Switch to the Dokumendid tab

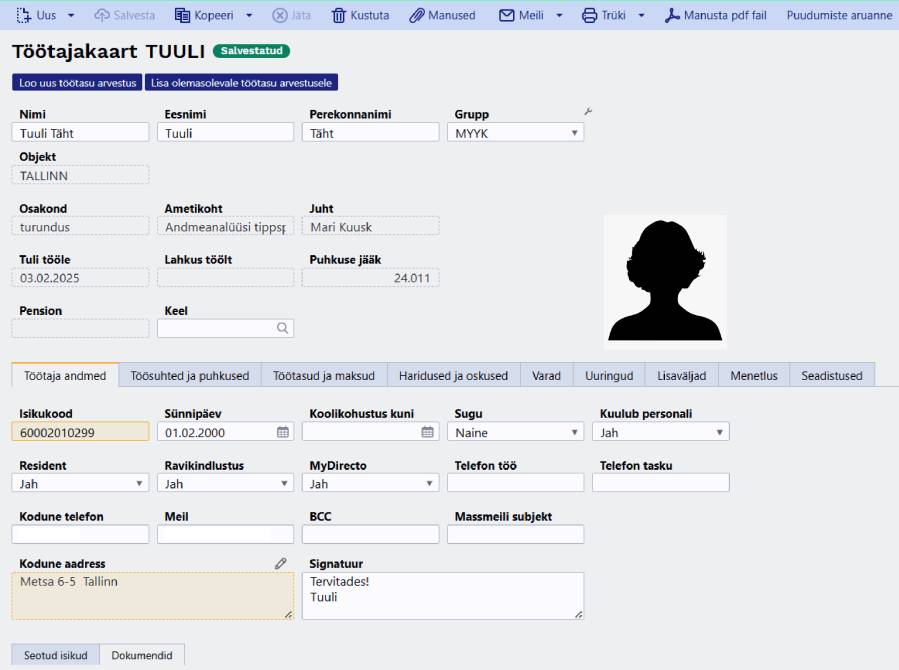point(141,656)
